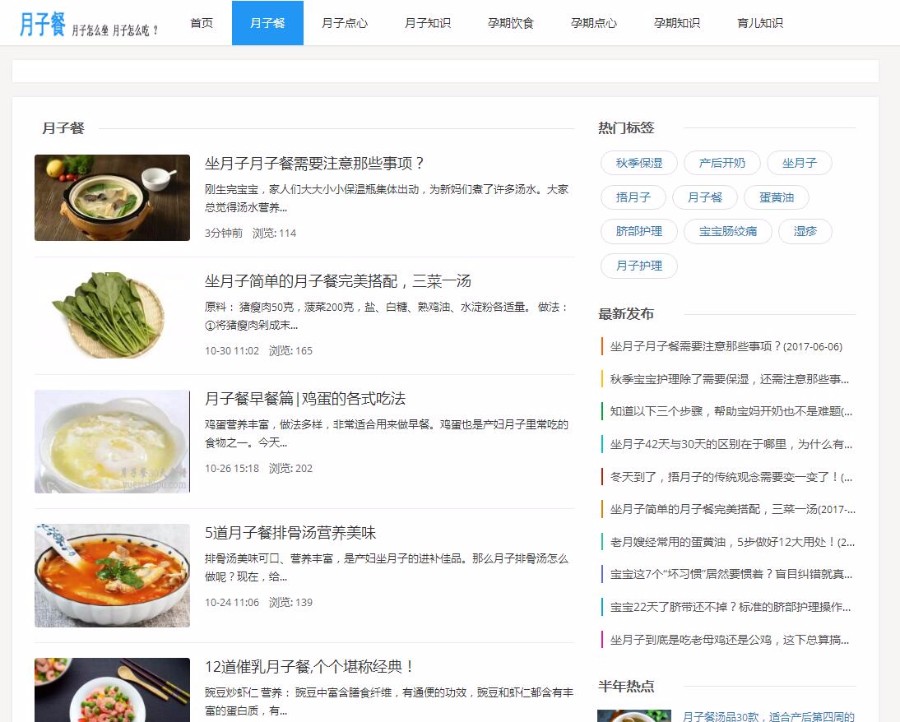Click the red pork rib soup thumbnail

point(112,575)
